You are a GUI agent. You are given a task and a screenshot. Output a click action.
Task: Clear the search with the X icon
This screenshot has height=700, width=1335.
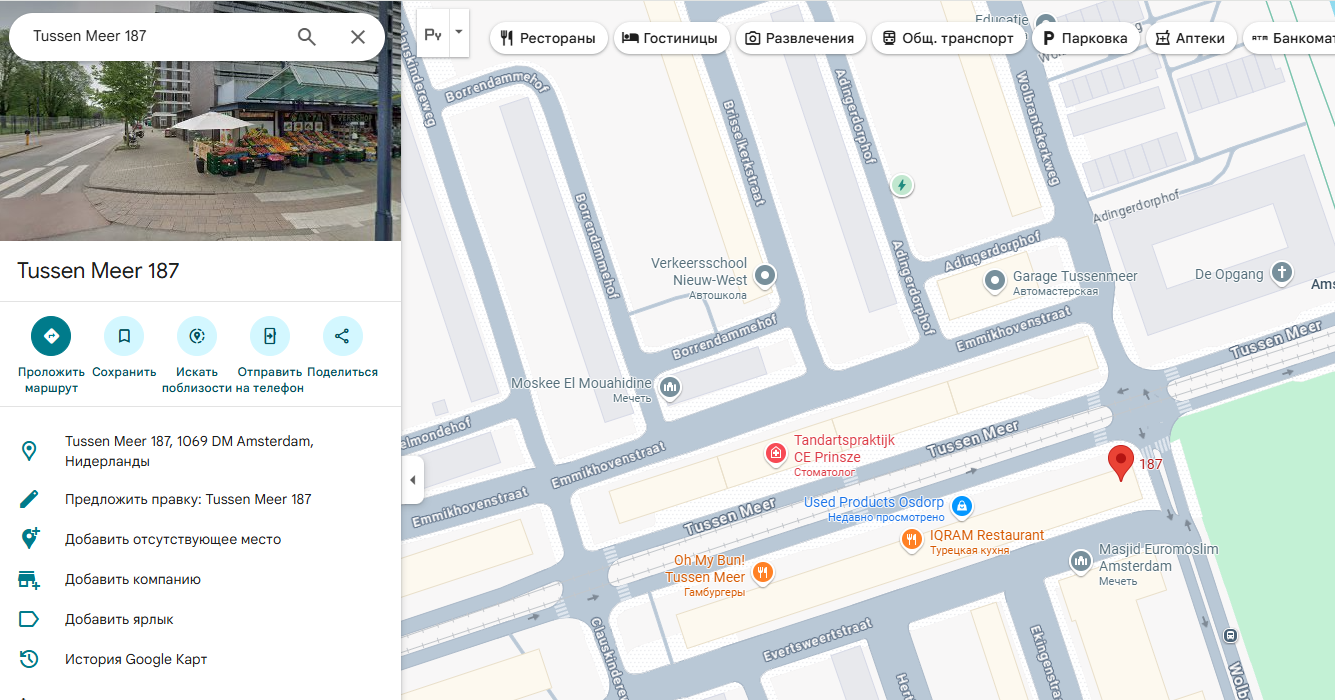pos(358,37)
